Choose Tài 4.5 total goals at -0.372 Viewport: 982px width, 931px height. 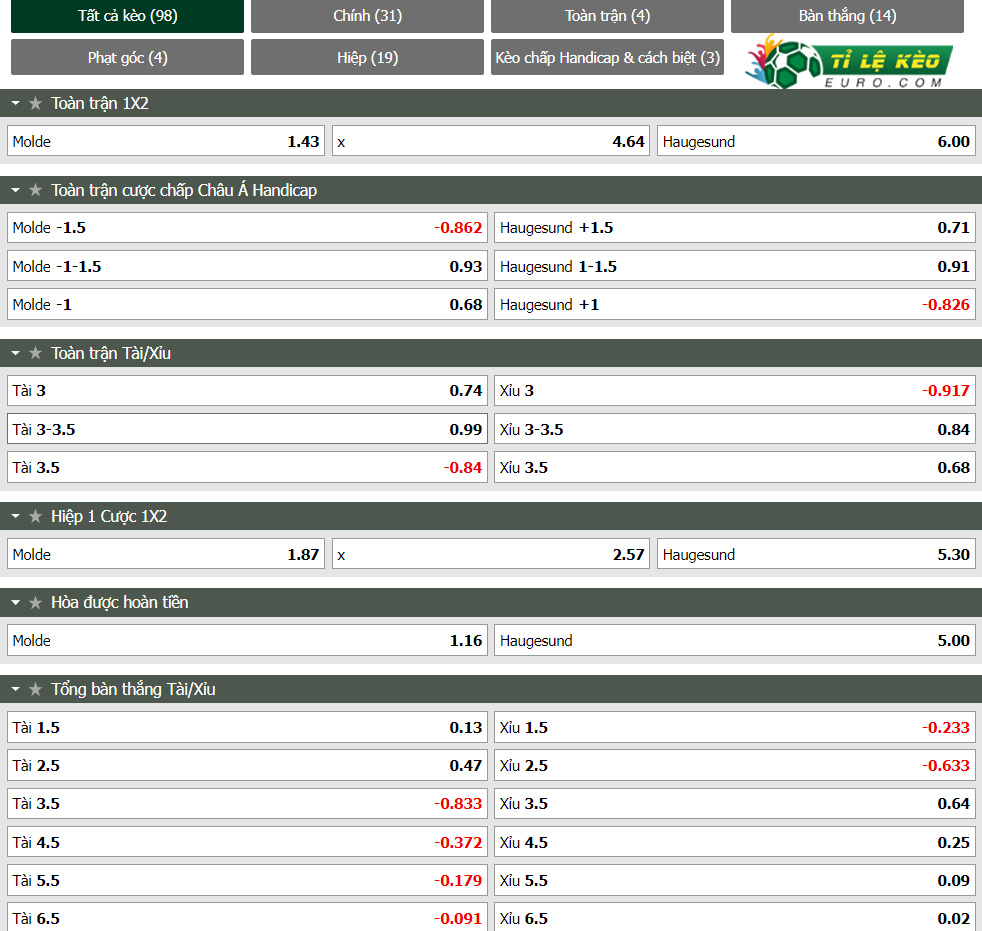click(247, 842)
